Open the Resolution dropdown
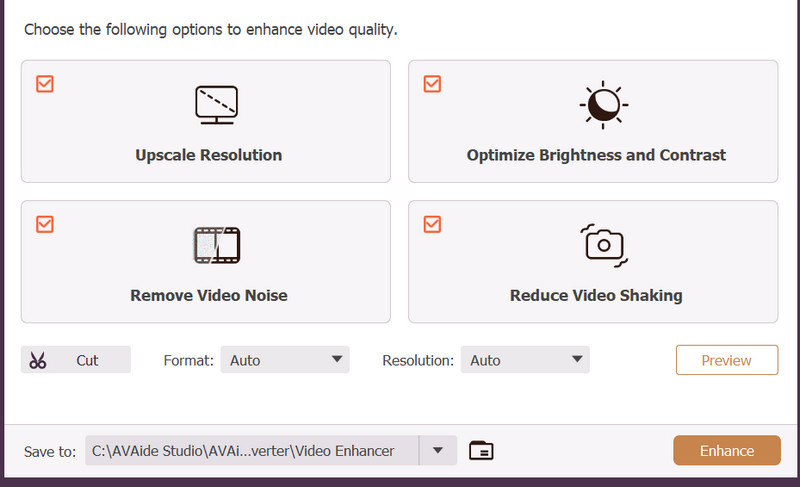 525,360
